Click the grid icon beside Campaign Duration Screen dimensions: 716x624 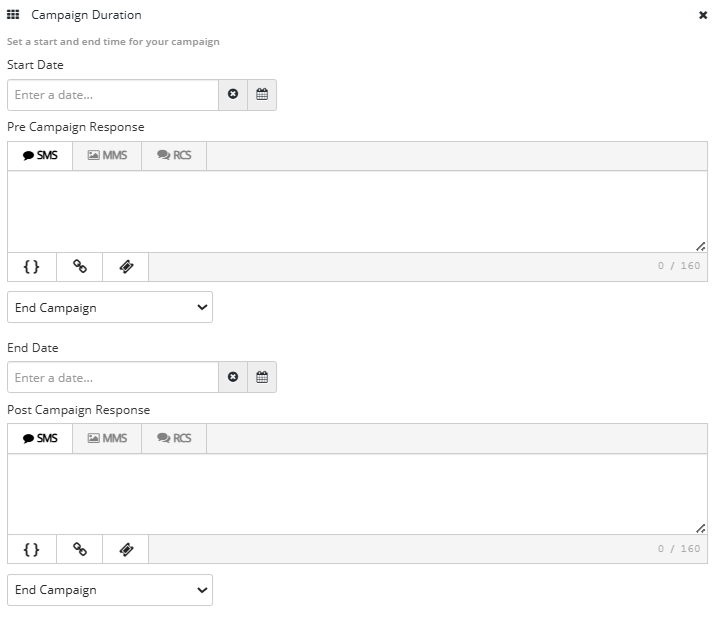click(x=13, y=15)
